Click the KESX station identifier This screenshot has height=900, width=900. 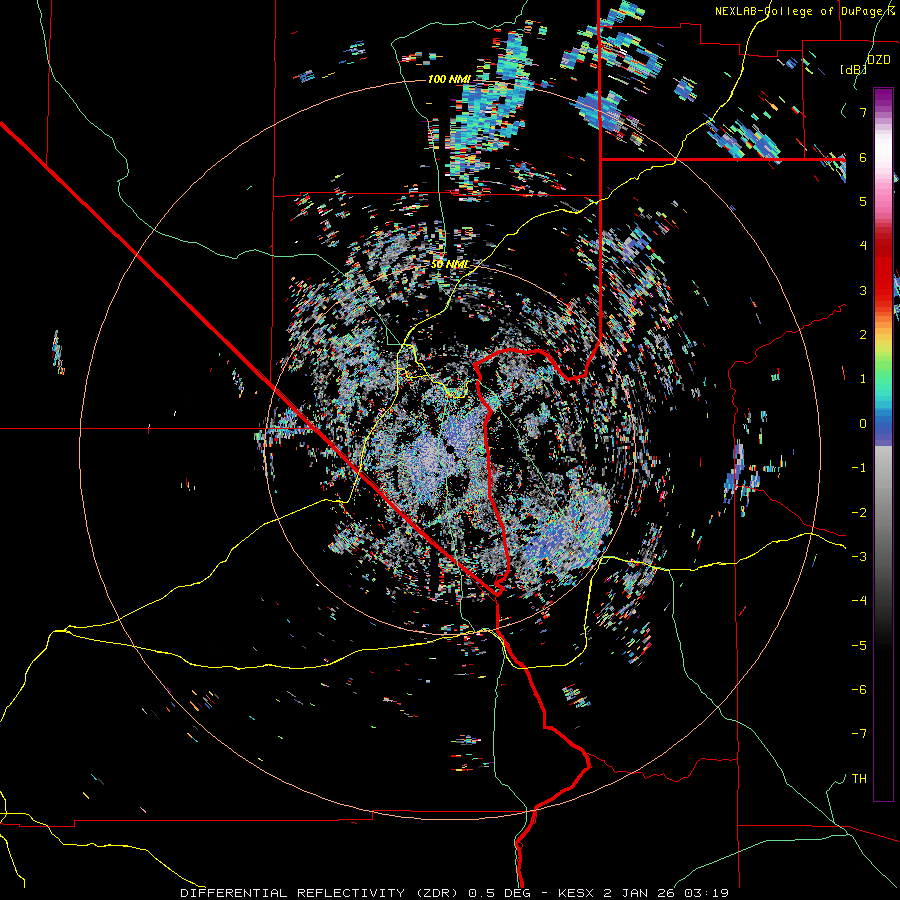coord(576,893)
